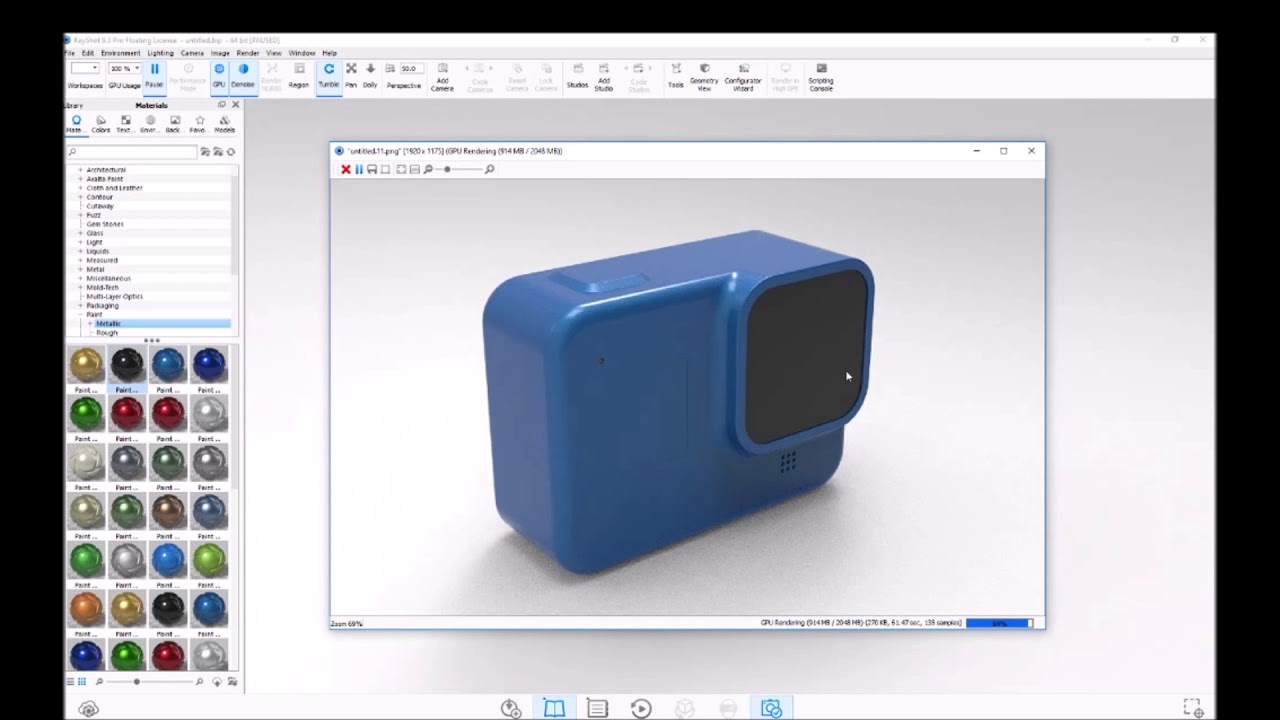Switch to the Colors library tab

pyautogui.click(x=101, y=124)
